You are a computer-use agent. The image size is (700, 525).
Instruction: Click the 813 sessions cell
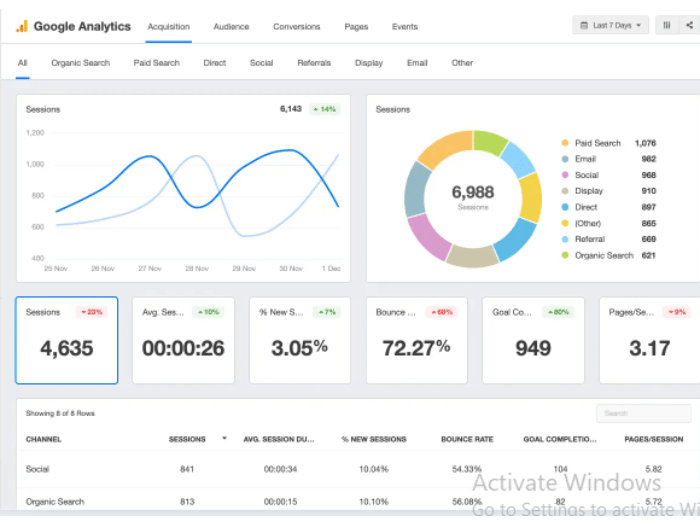(x=187, y=501)
